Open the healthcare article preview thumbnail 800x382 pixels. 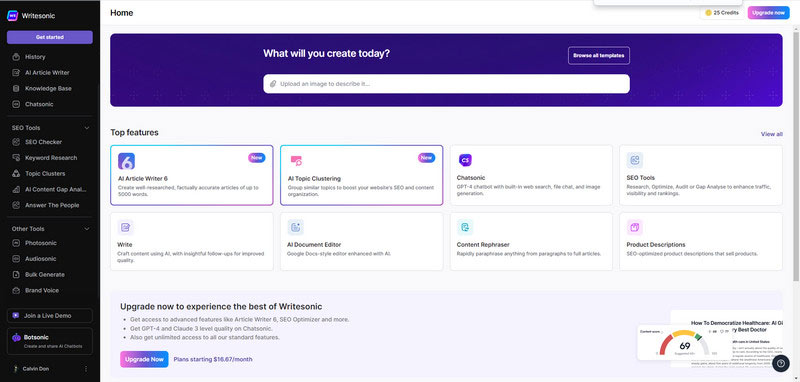727,339
